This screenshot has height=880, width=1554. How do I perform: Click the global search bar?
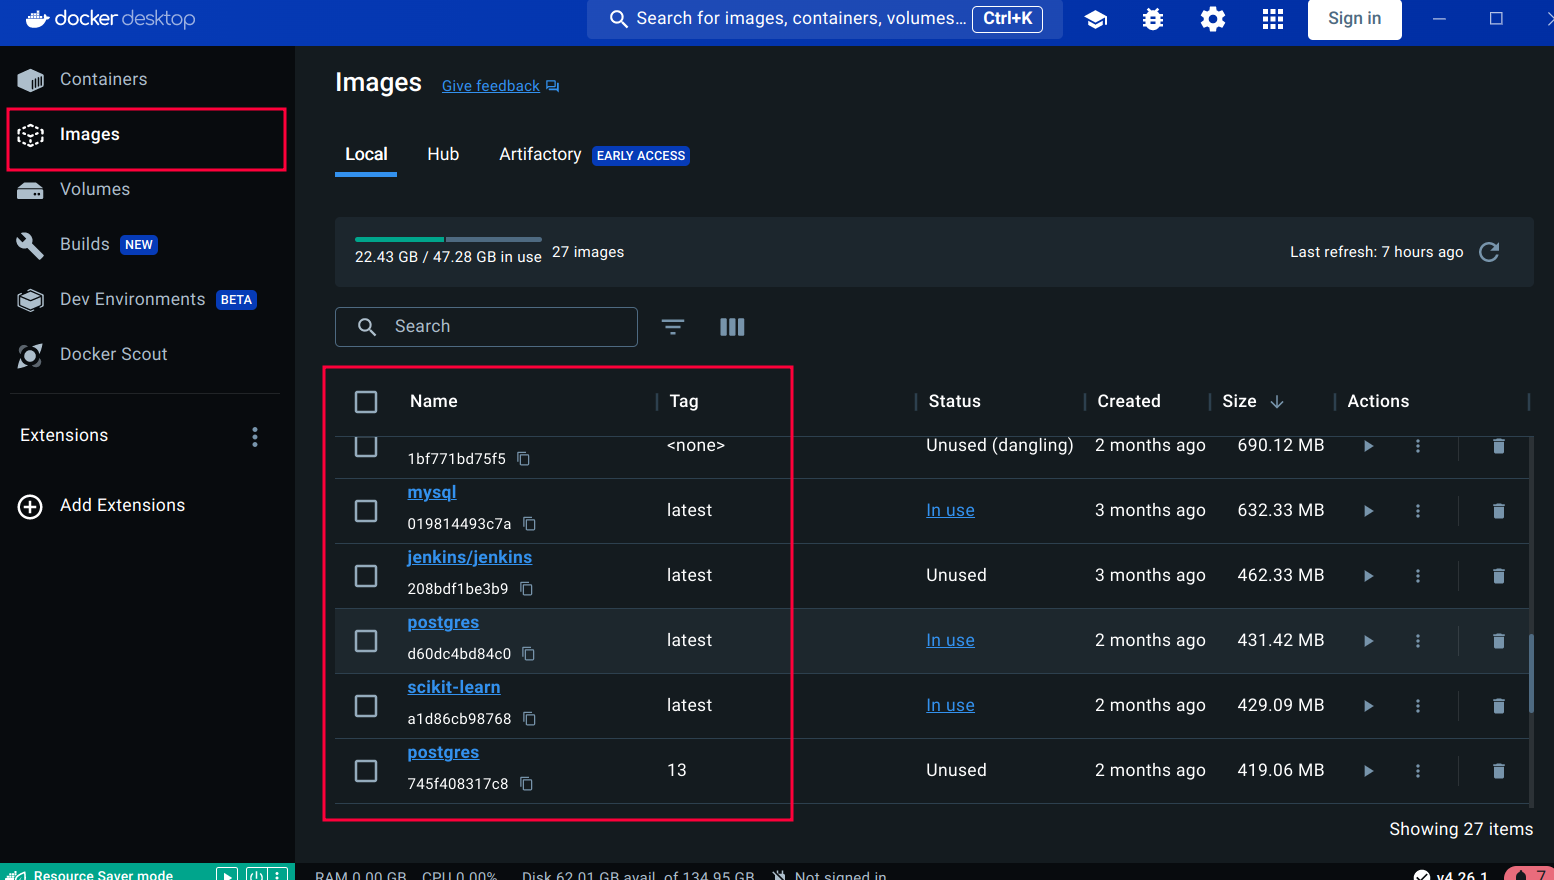(824, 19)
